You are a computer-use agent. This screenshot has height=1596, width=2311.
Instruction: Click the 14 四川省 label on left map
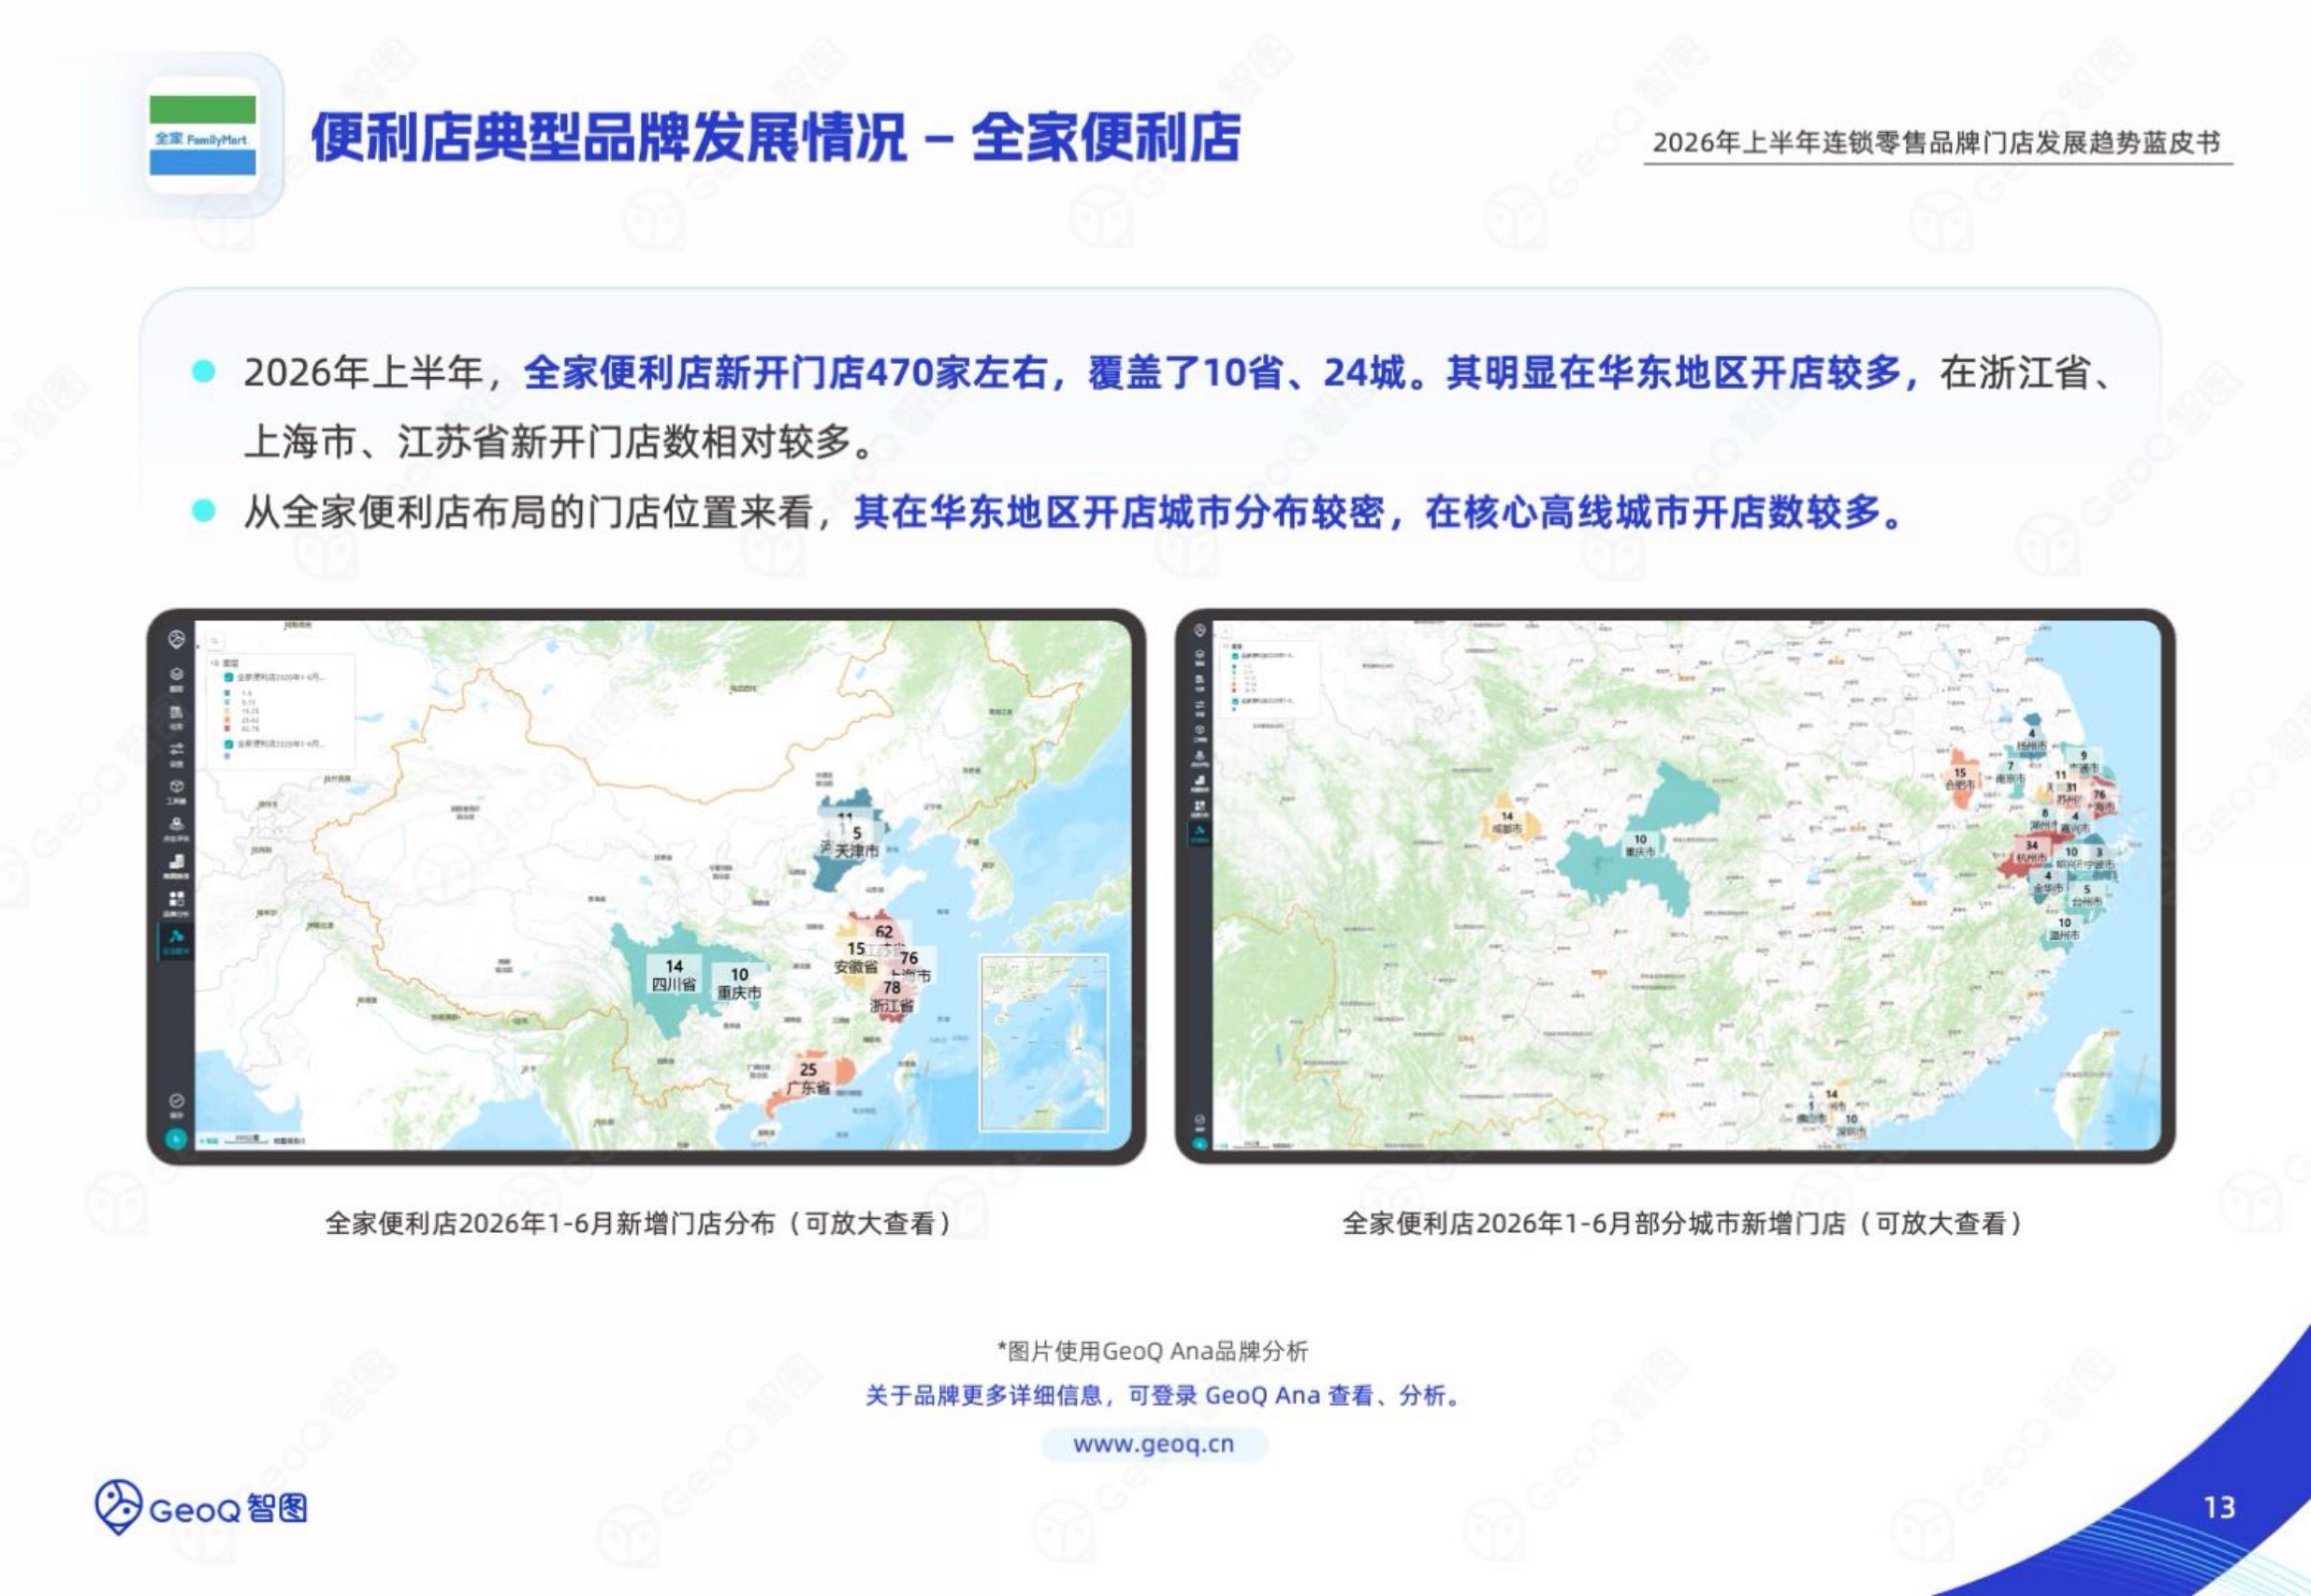tap(674, 975)
